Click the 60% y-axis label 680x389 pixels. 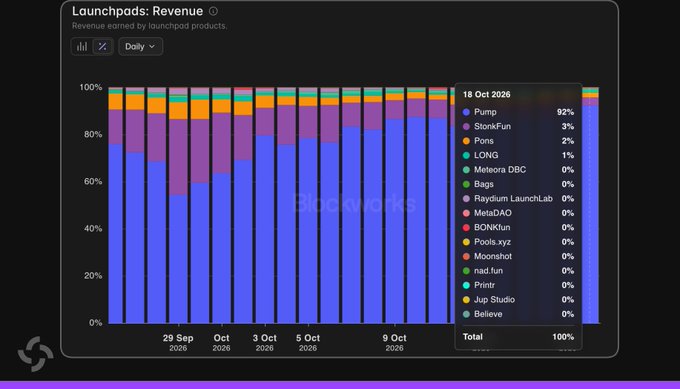(93, 182)
